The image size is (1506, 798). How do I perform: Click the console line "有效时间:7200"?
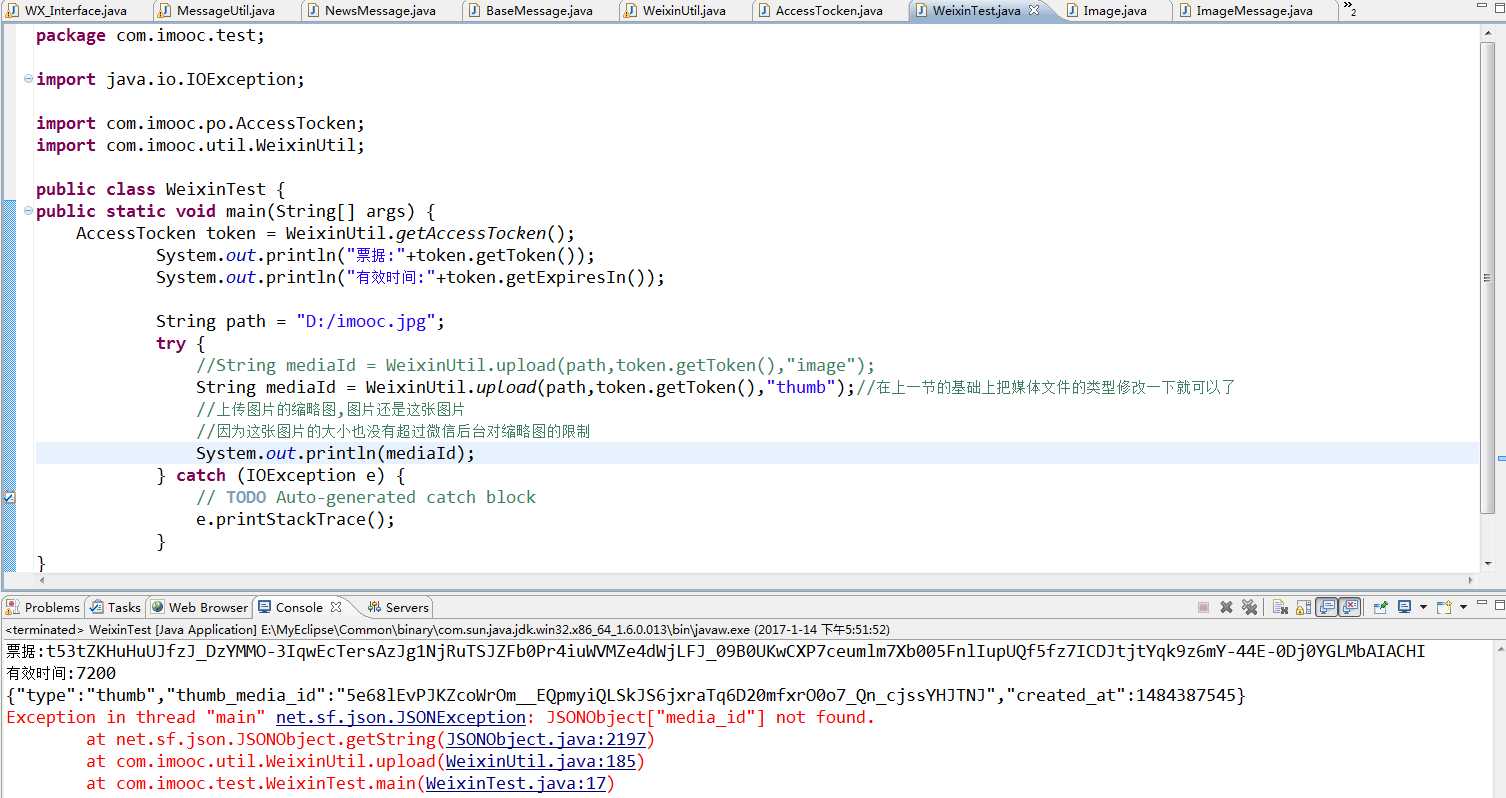click(61, 673)
